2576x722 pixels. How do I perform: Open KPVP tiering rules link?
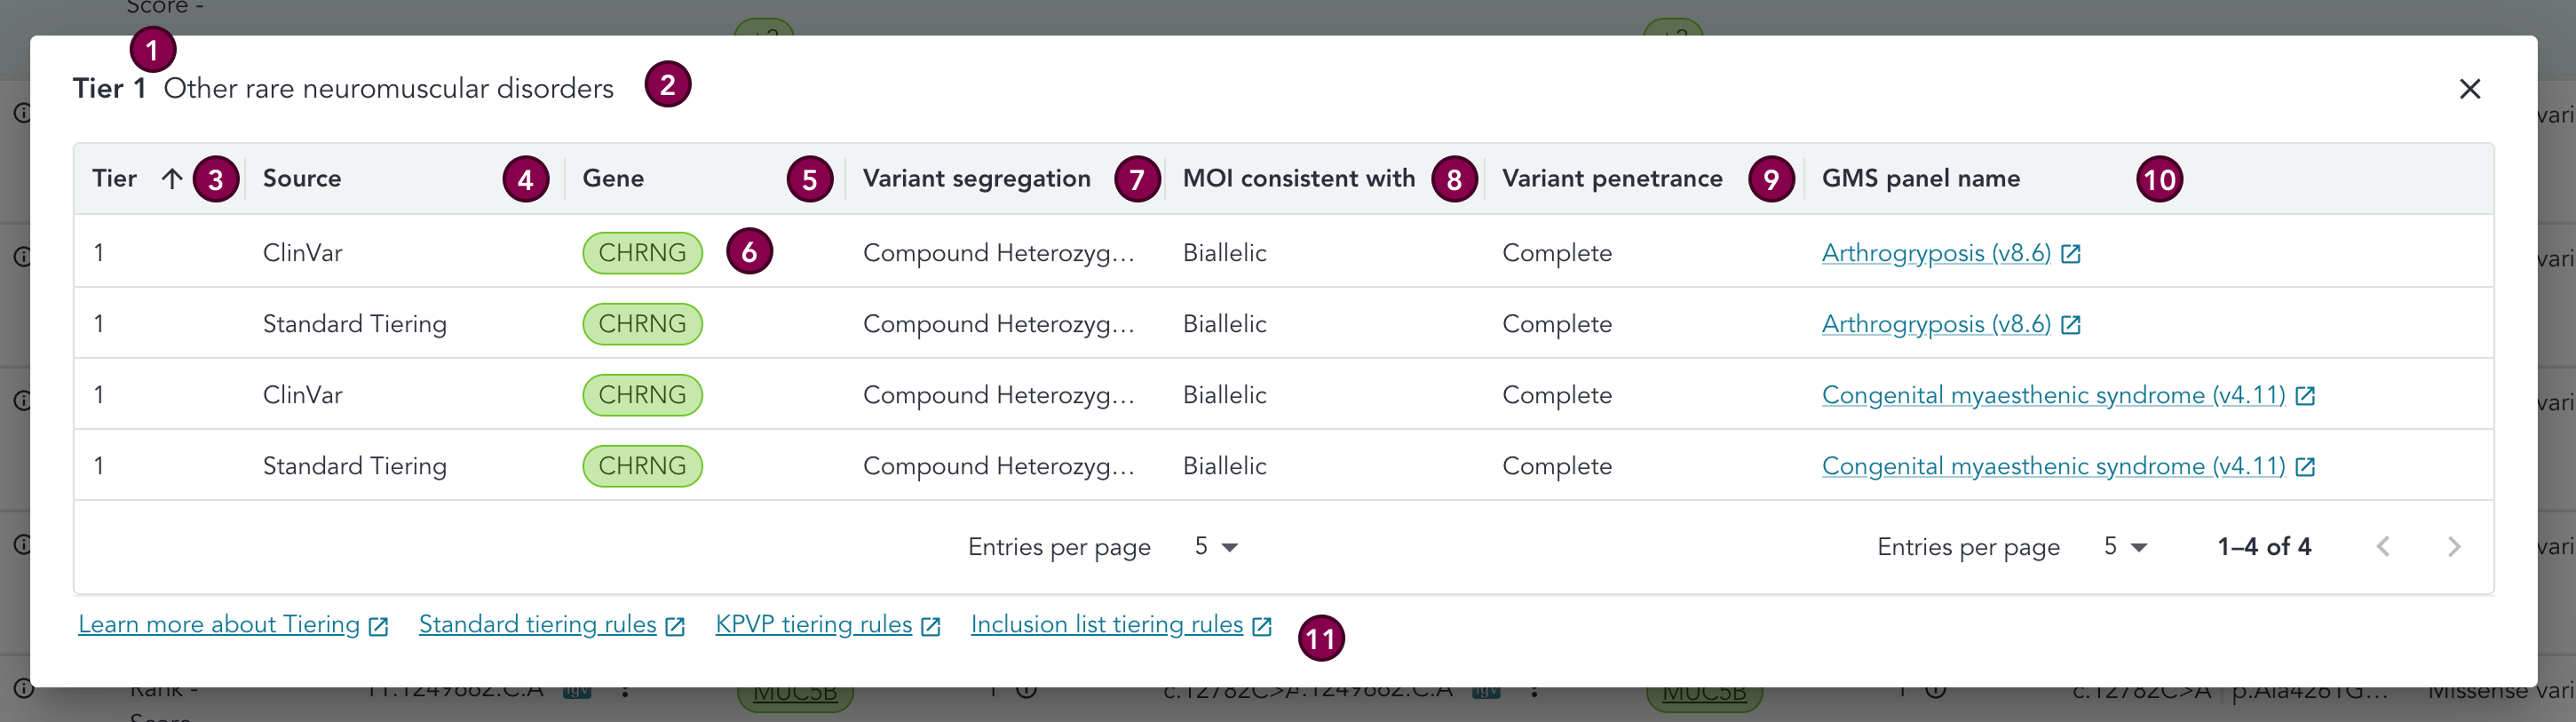coord(813,624)
